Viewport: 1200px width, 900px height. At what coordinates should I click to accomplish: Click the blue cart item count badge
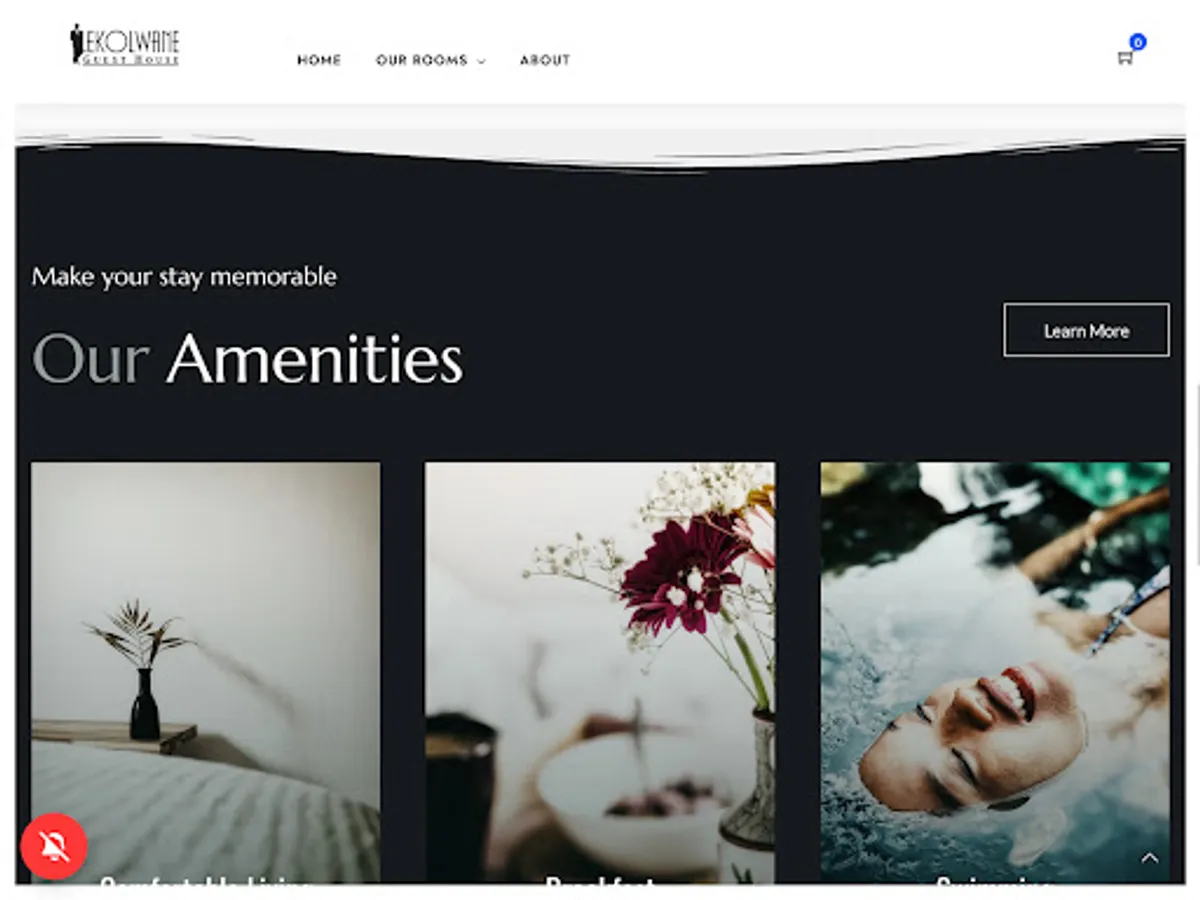pos(1138,42)
